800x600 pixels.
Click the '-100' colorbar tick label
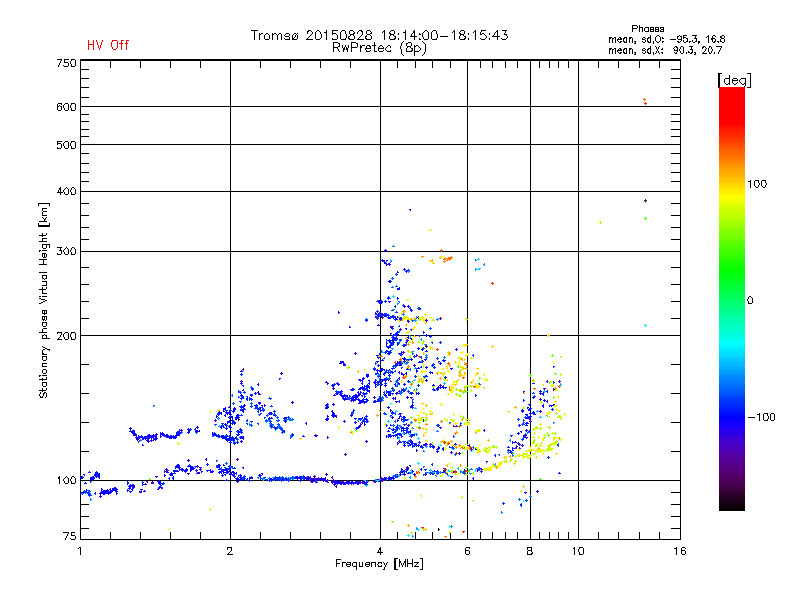coord(762,417)
